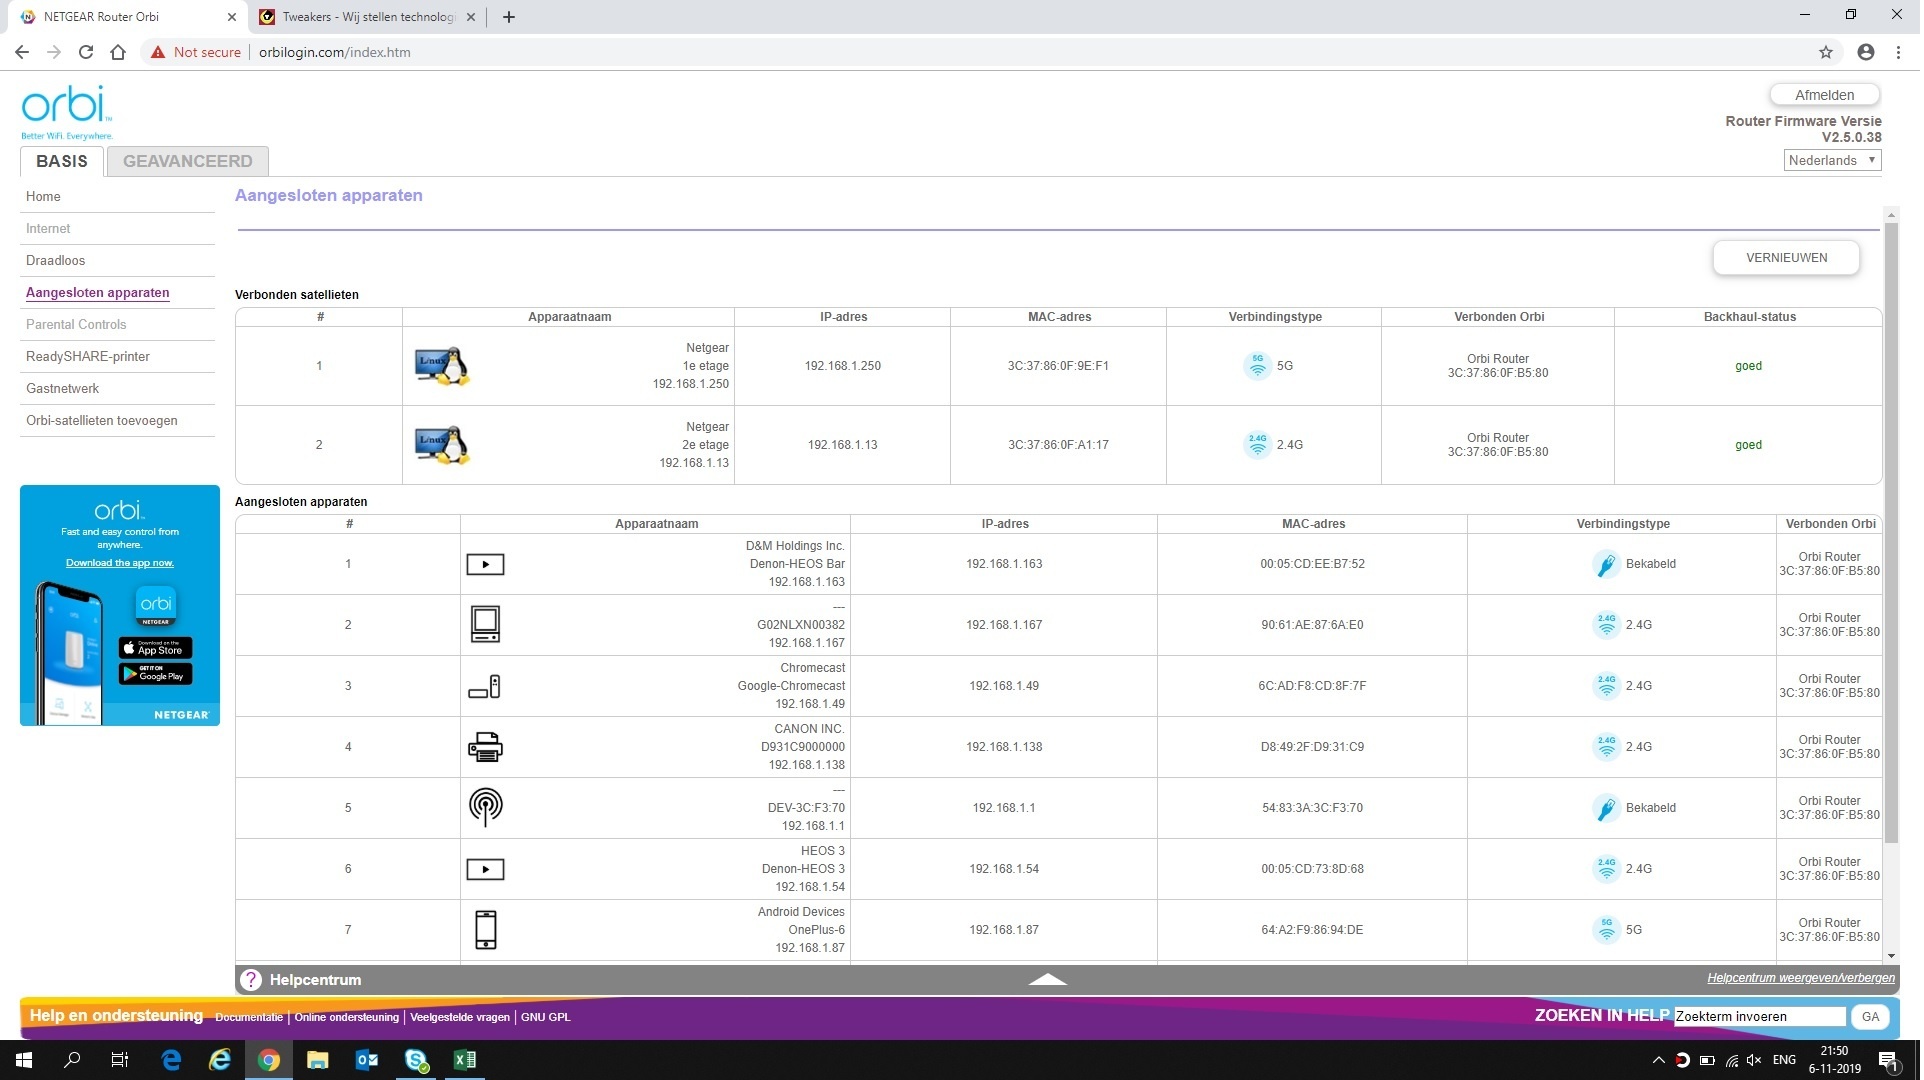The width and height of the screenshot is (1924, 1080).
Task: Expand the Helpcentrum panel with the up arrow
Action: tap(1047, 980)
